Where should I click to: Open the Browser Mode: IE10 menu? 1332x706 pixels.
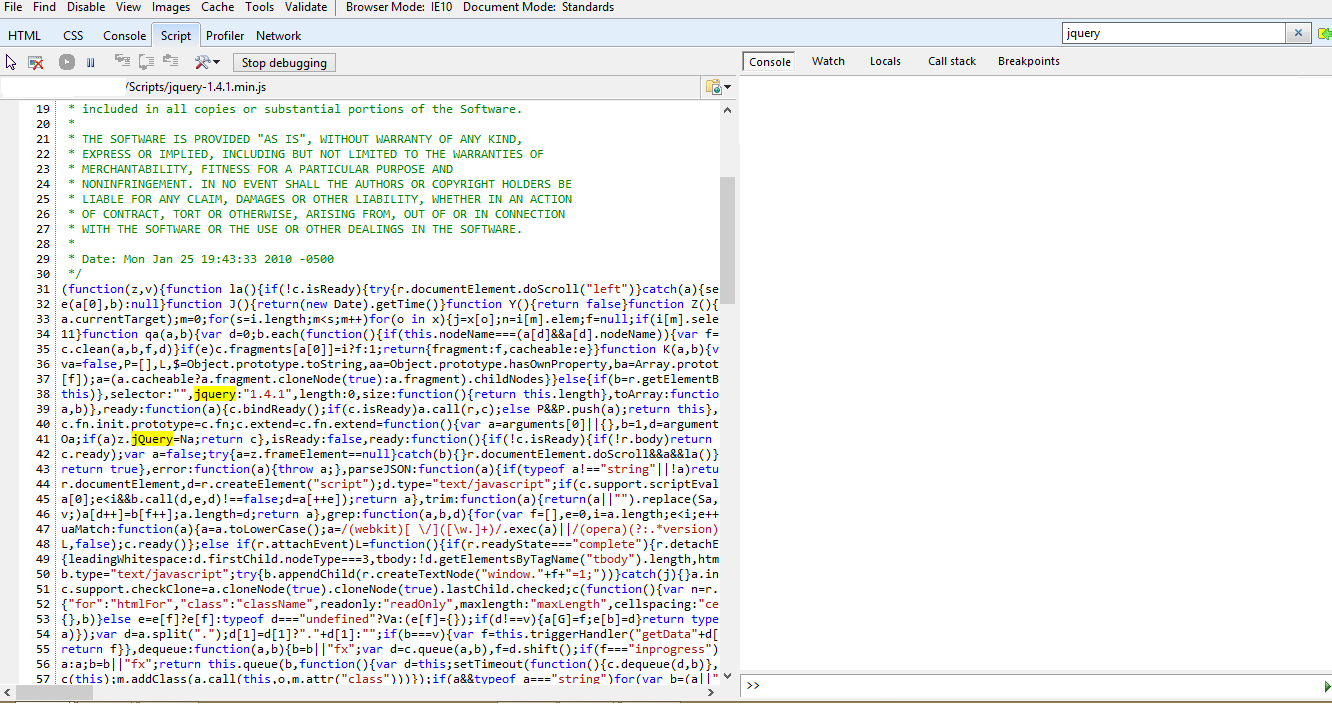398,7
